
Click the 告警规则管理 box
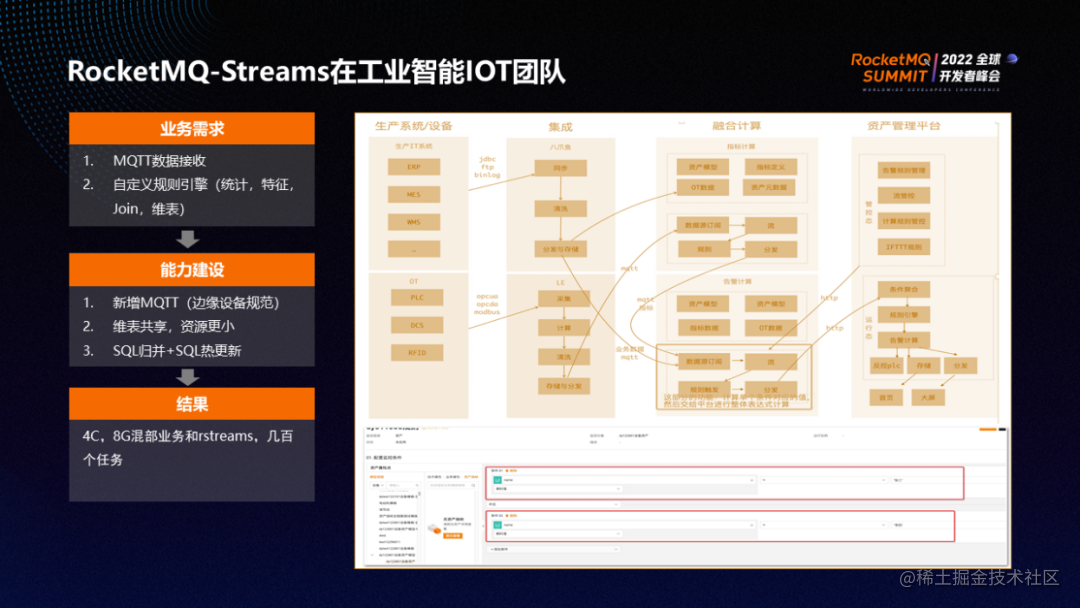coord(904,170)
